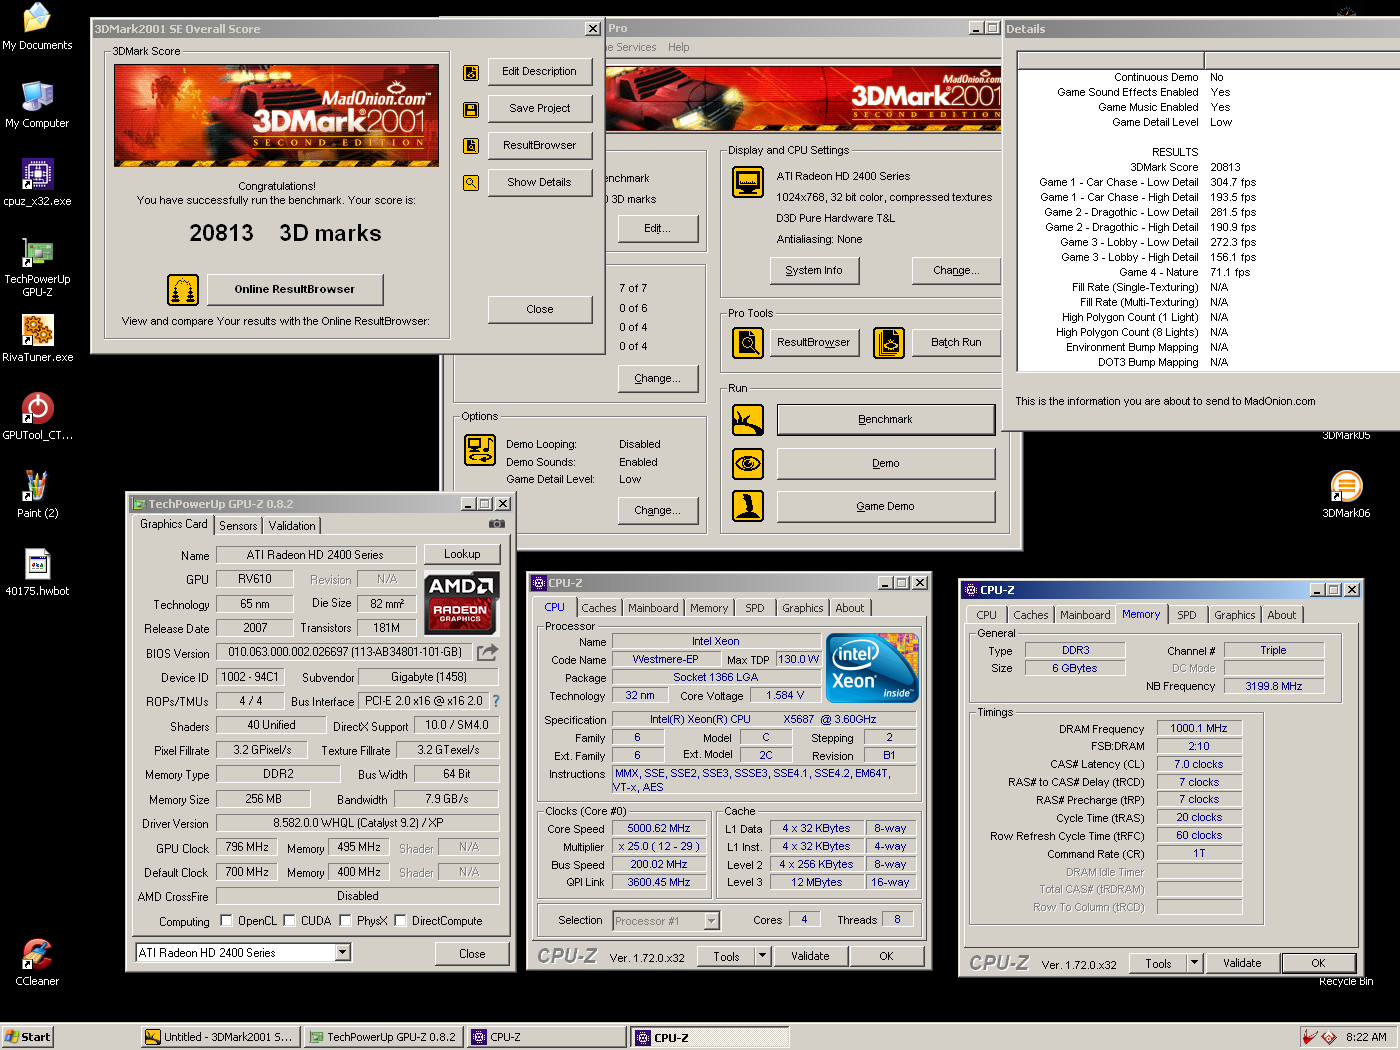Click the Show Details button
1400x1050 pixels.
pos(540,183)
